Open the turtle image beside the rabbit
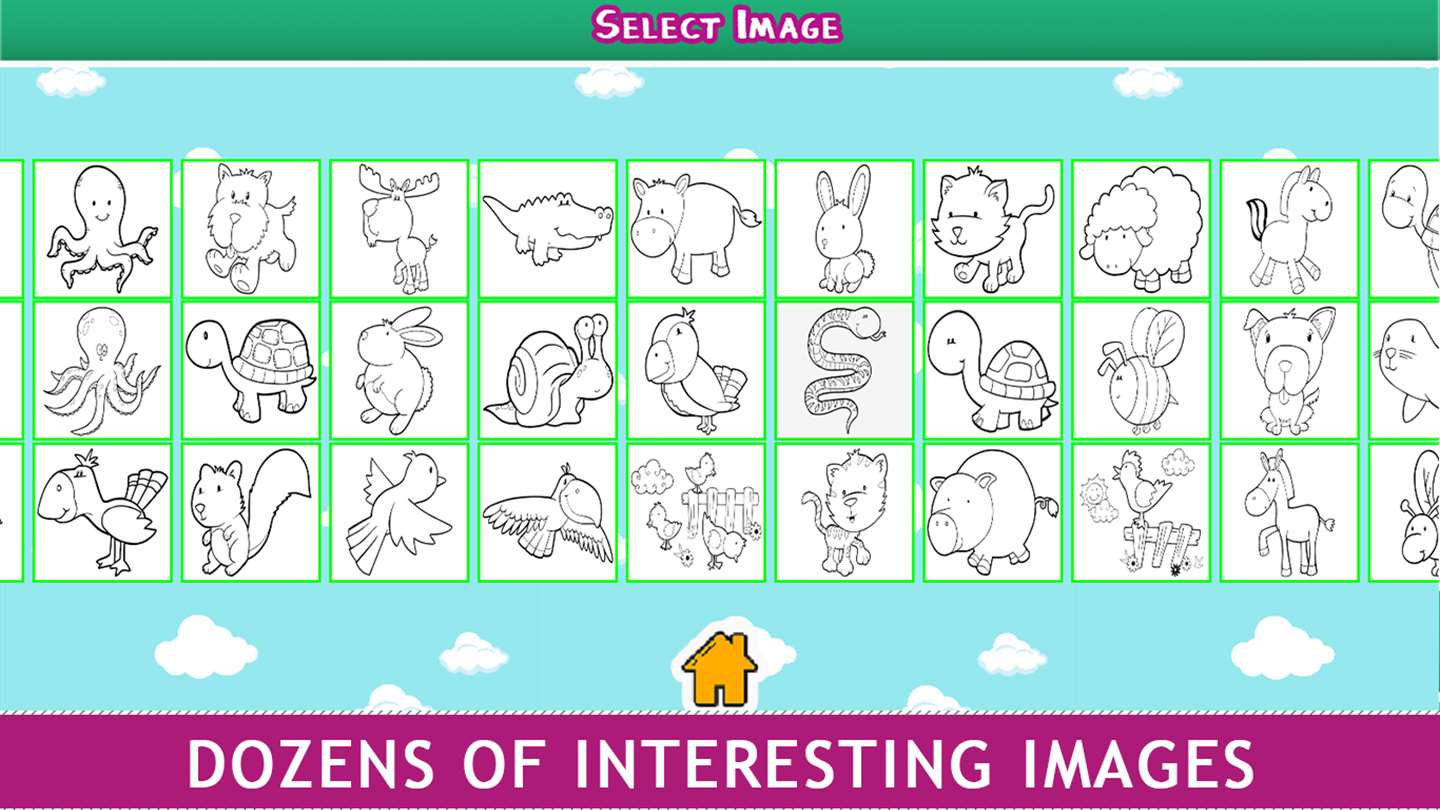 pyautogui.click(x=251, y=371)
